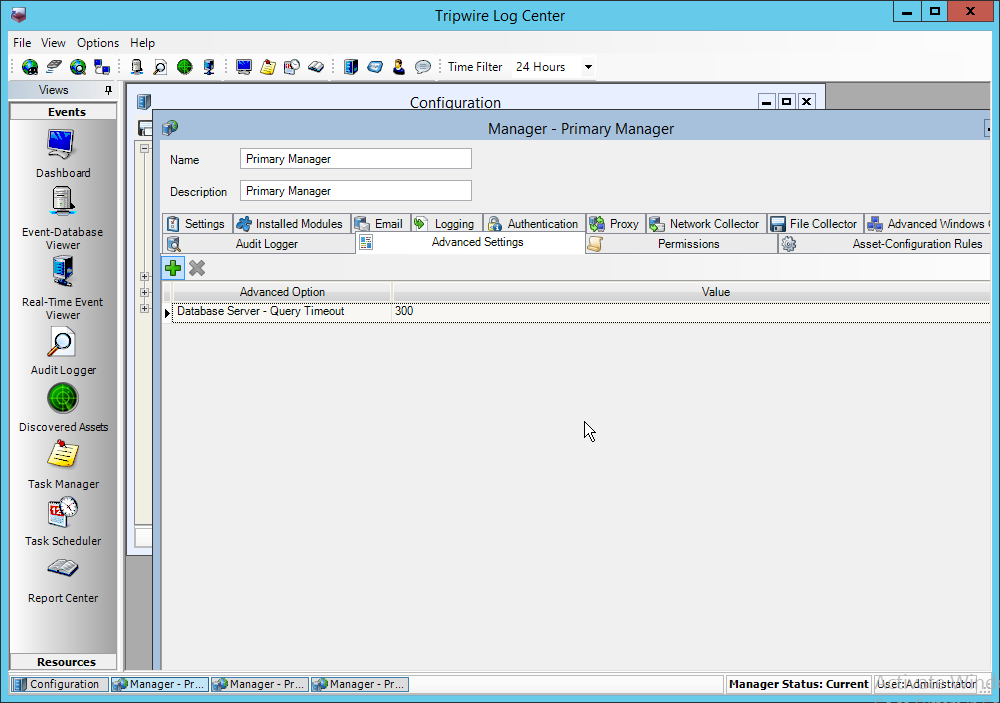
Task: Click the green plus add option icon
Action: click(174, 268)
